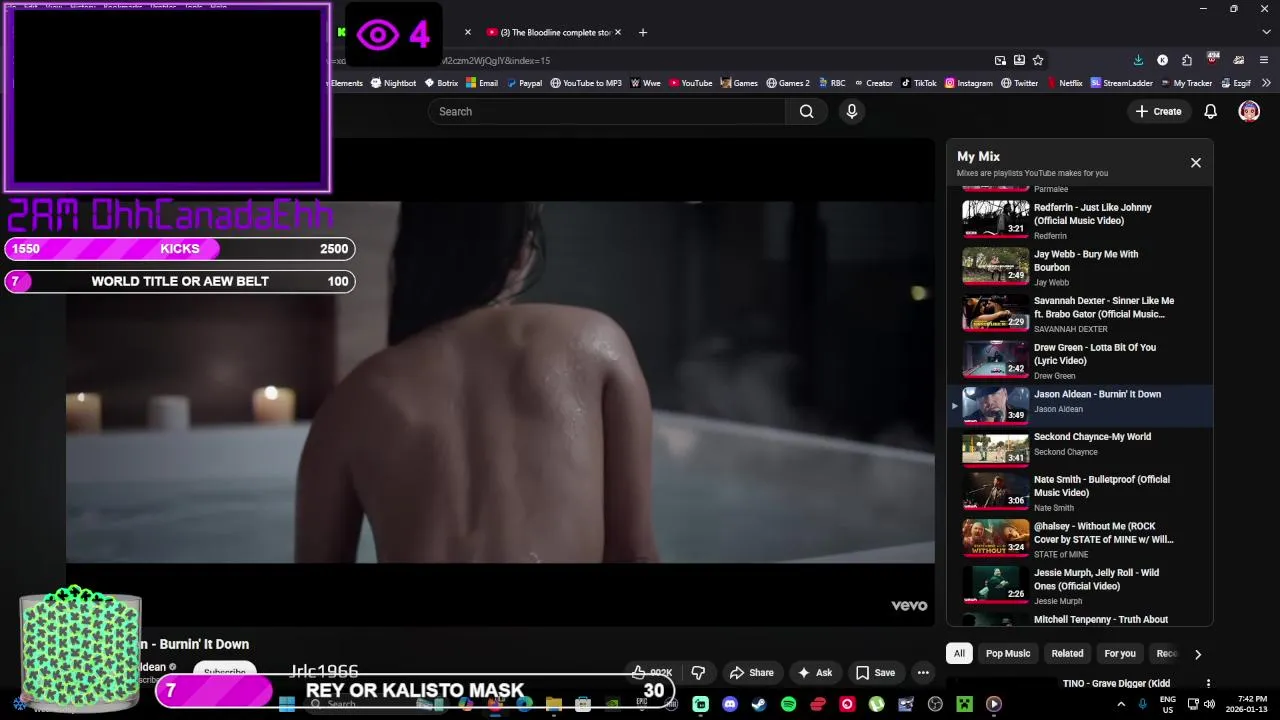Viewport: 1280px width, 720px height.
Task: Open Discord from the taskbar
Action: pos(730,704)
